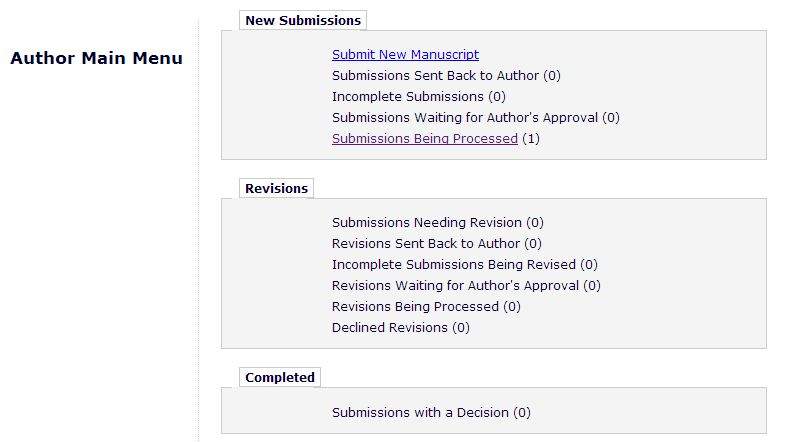Click the Completed section header
Viewport: 796px width, 442px height.
[x=280, y=377]
